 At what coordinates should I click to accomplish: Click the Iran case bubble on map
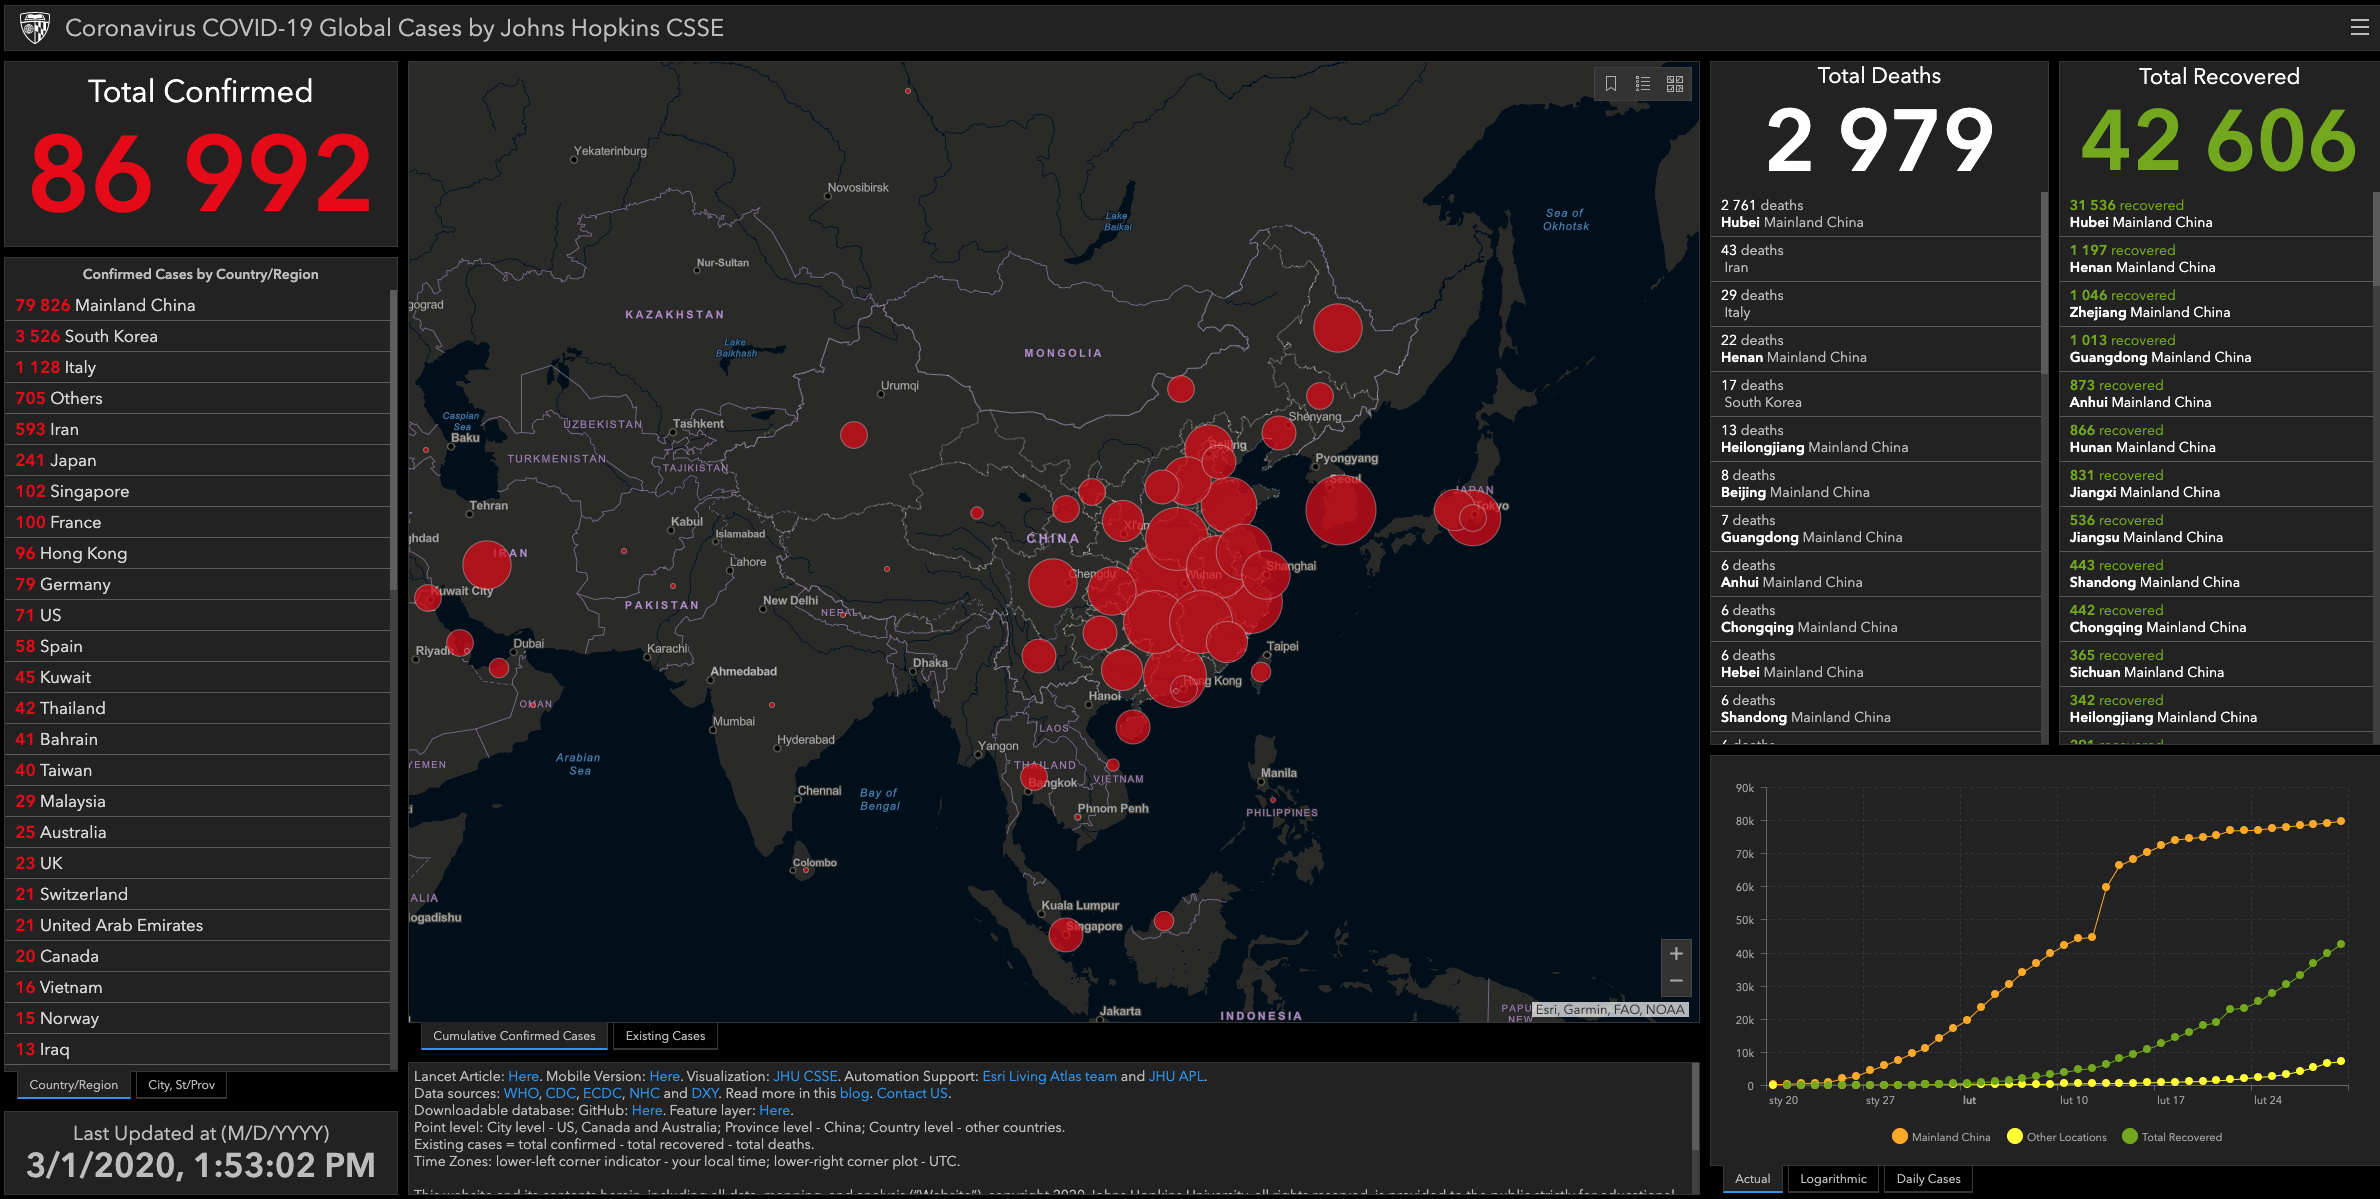(x=487, y=565)
